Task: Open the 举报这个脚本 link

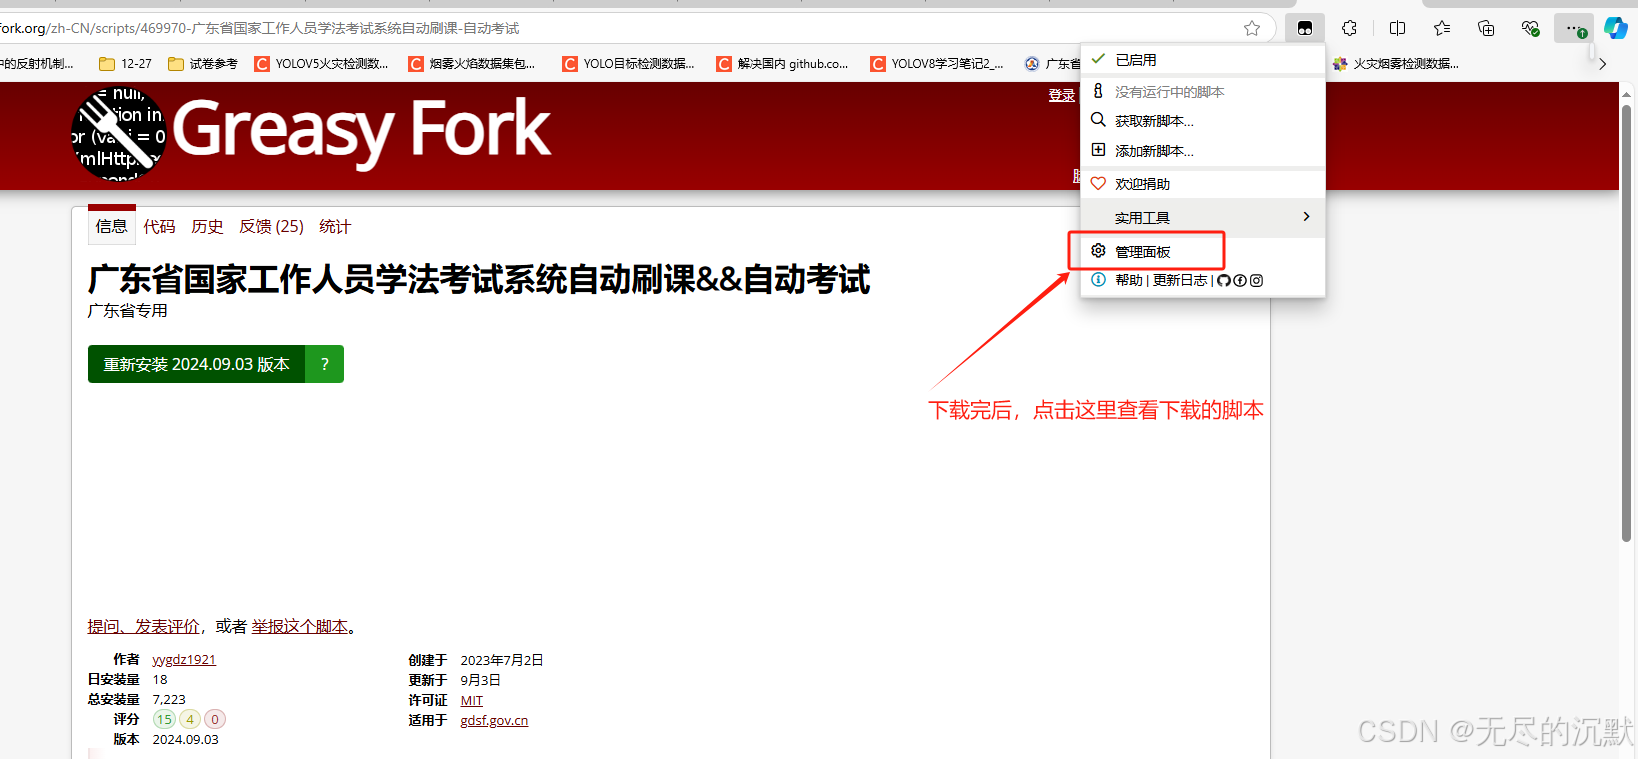Action: [300, 626]
